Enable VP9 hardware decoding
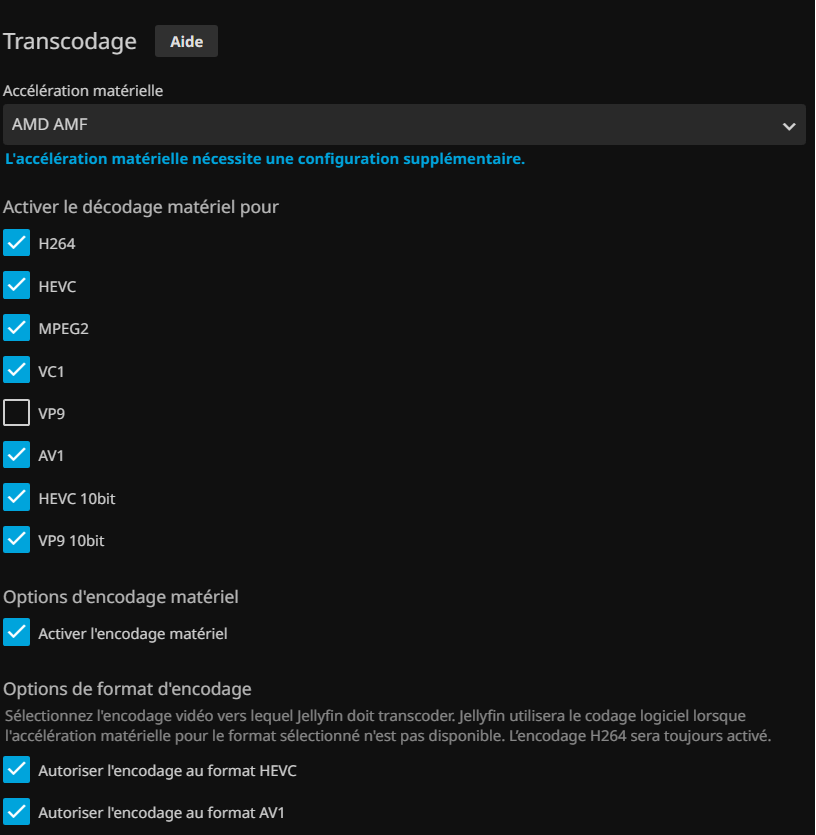Screen dimensions: 816x835 point(17,413)
